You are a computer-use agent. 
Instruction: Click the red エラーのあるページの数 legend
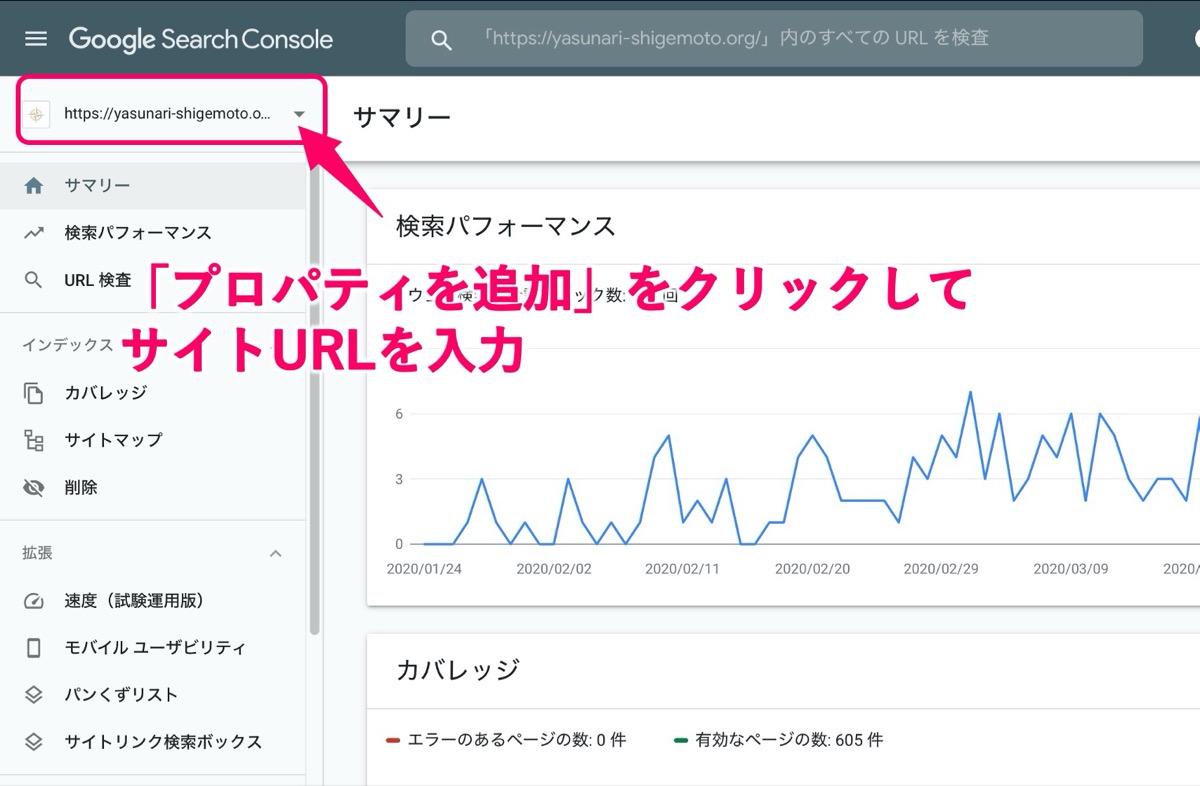pyautogui.click(x=506, y=741)
